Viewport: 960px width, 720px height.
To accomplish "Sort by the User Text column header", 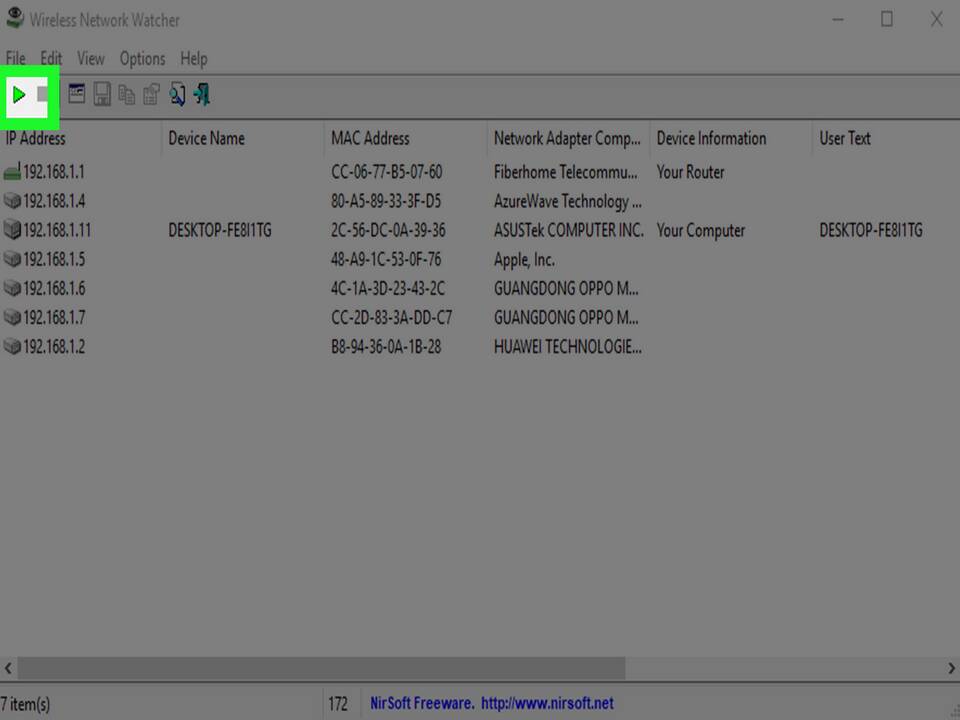I will pos(887,138).
